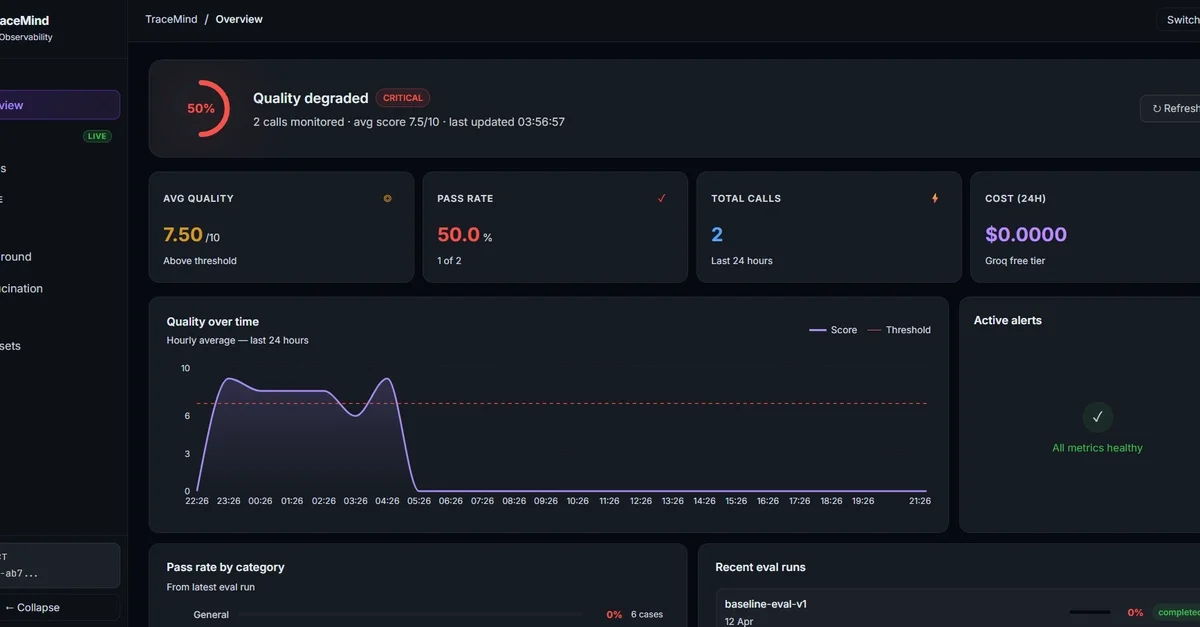
Task: Collapse the sidebar navigation
Action: (33, 607)
